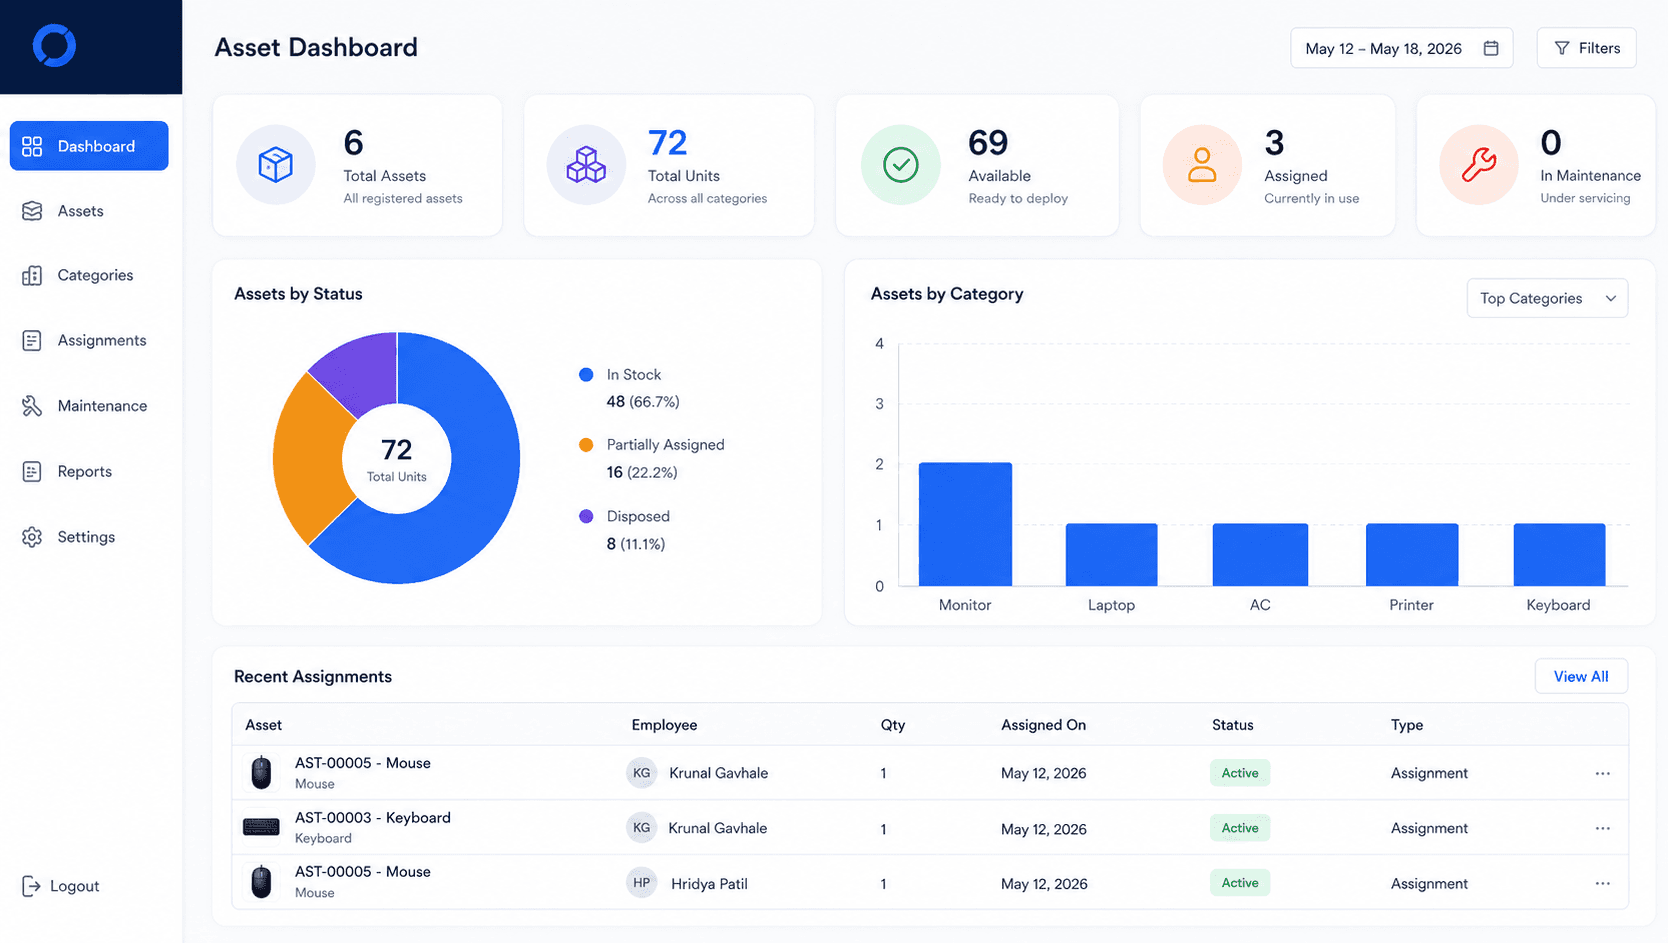Click View All recent assignments

pyautogui.click(x=1581, y=676)
